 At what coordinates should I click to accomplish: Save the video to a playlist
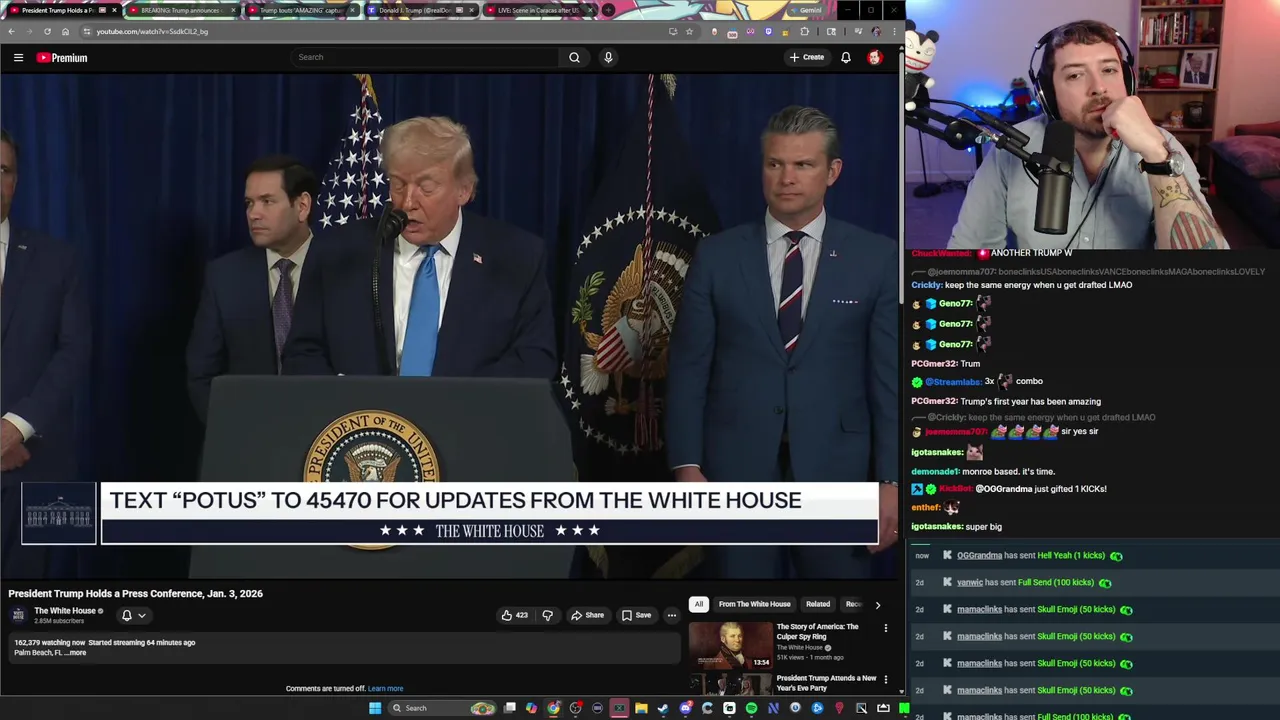636,615
